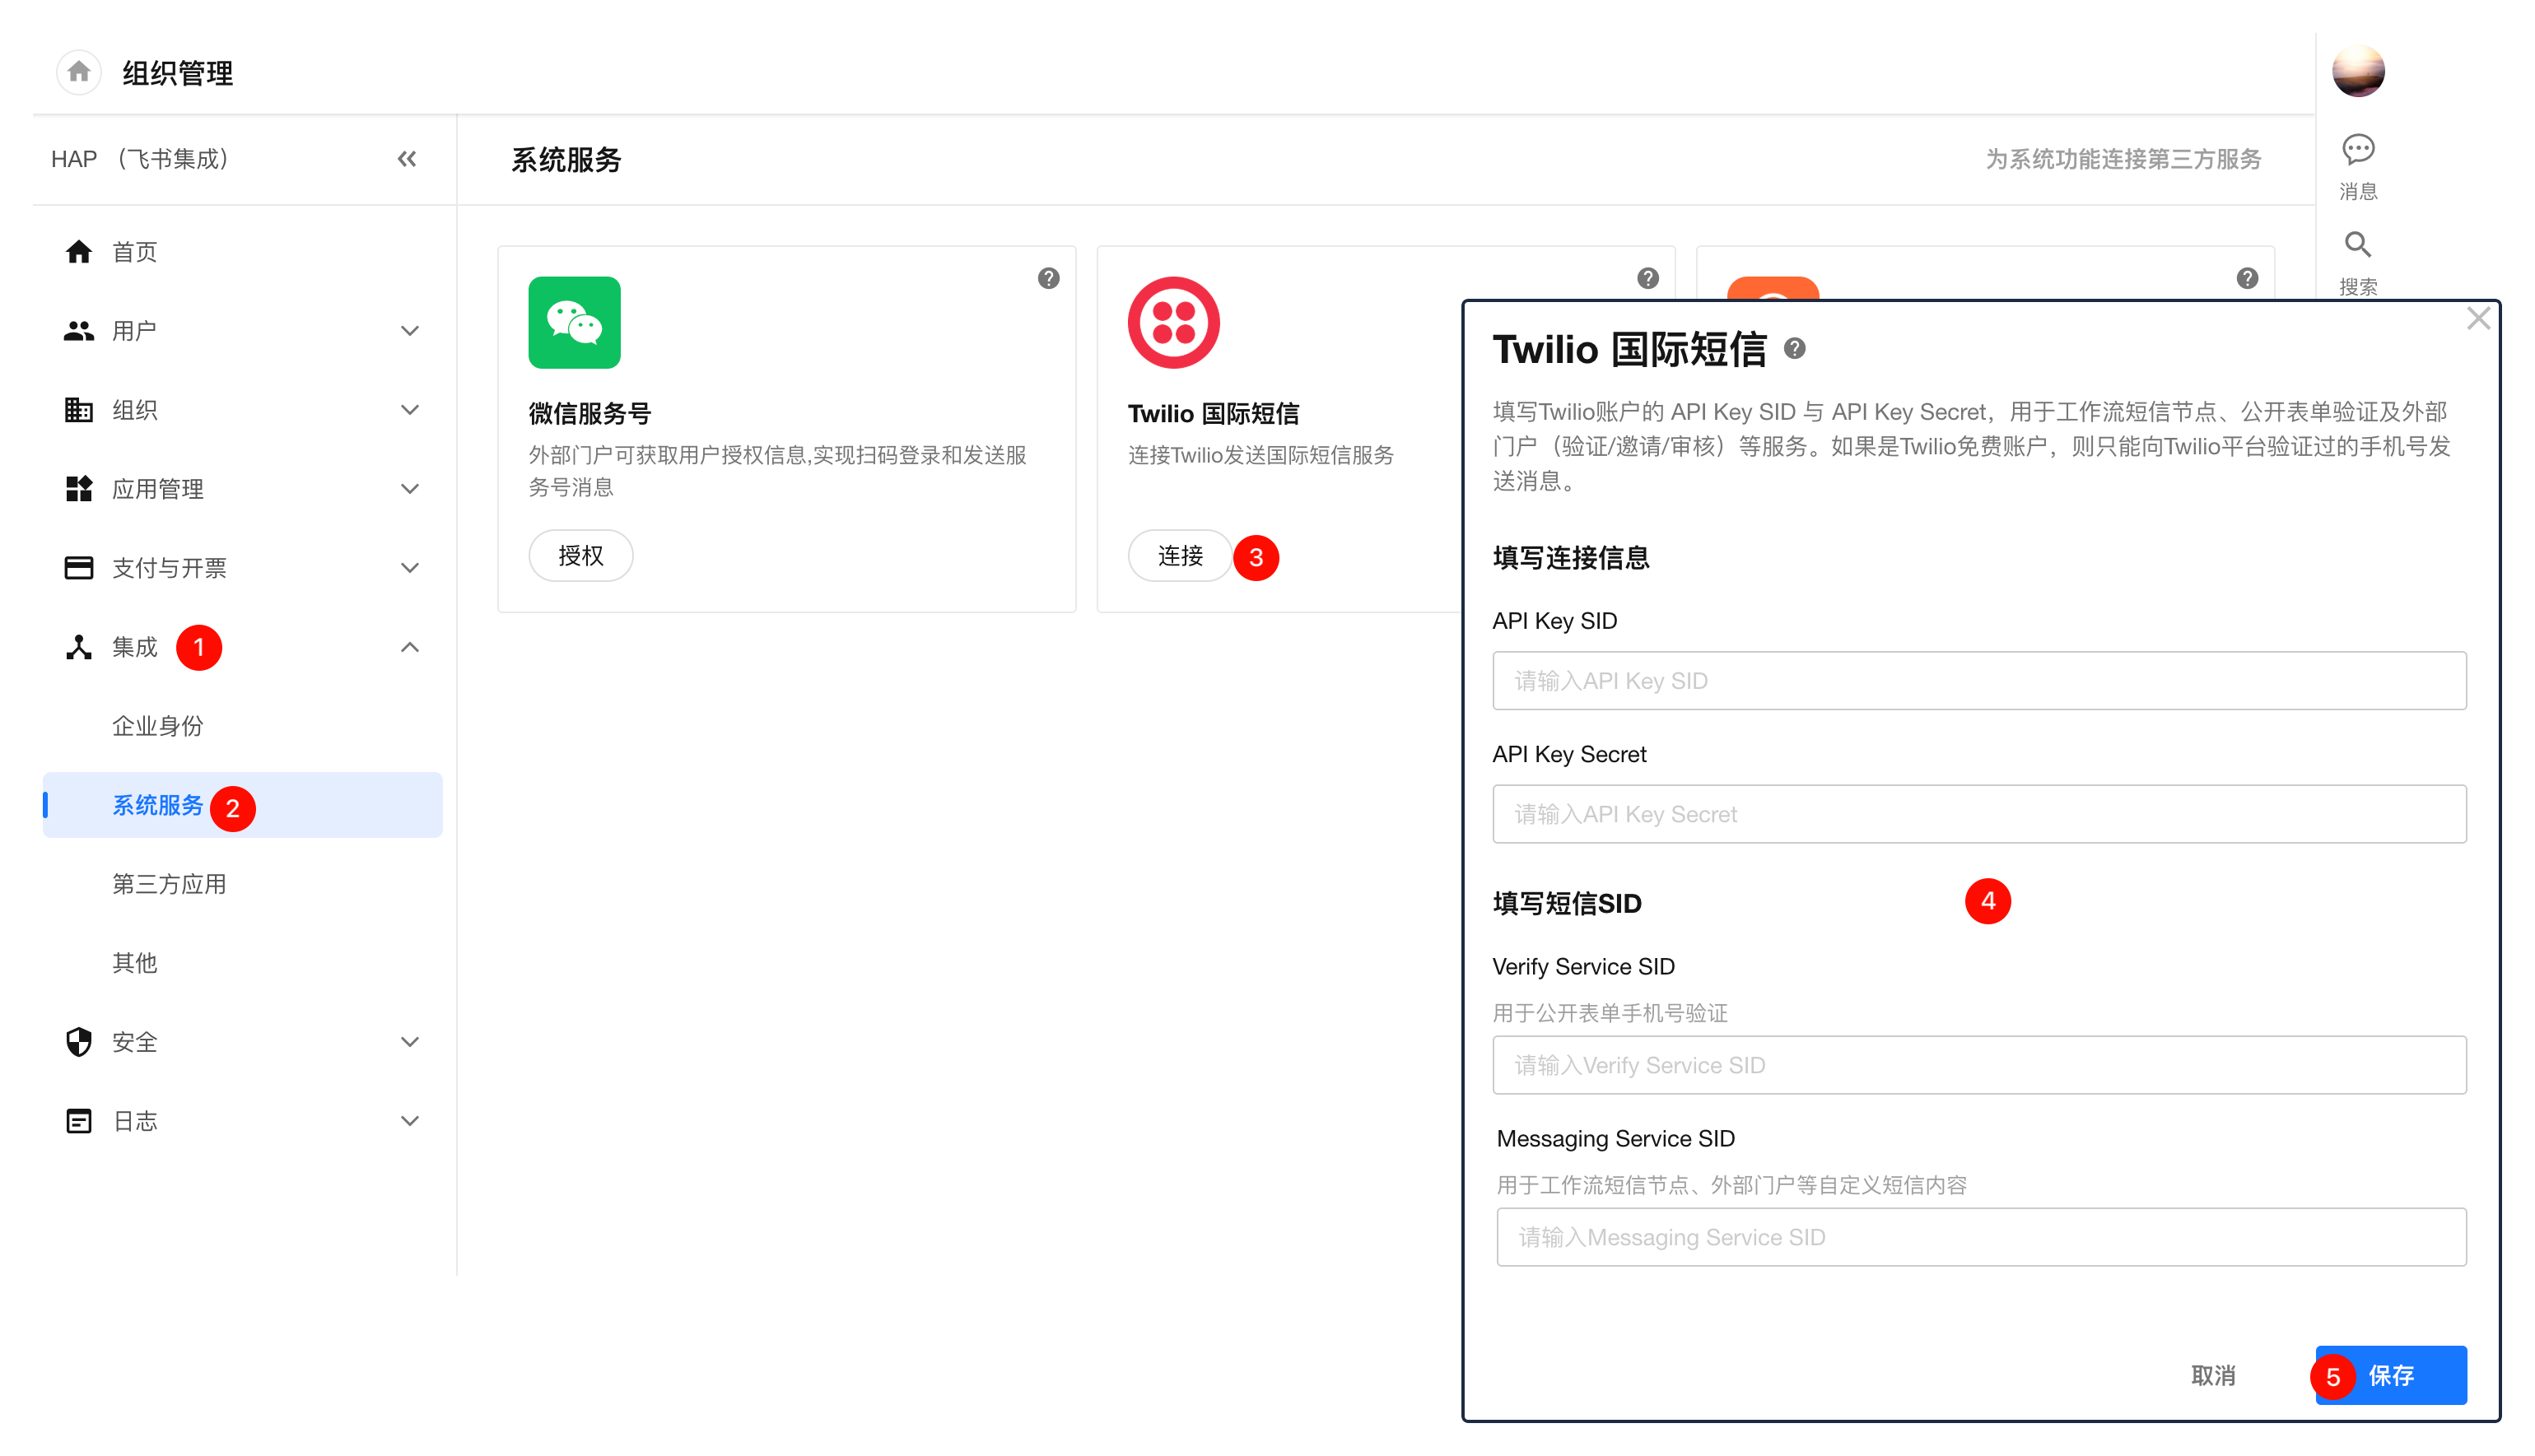Collapse the sidebar with double-chevron icon

[406, 159]
